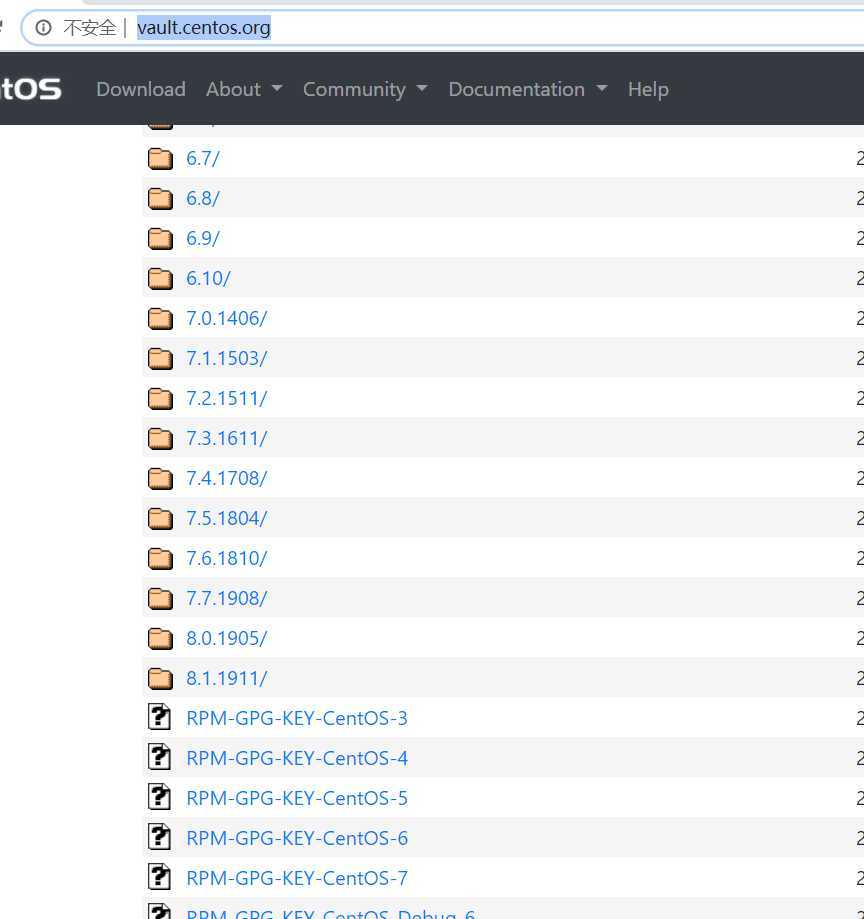Click the CentOS logo in navbar
The width and height of the screenshot is (864, 919).
(30, 89)
